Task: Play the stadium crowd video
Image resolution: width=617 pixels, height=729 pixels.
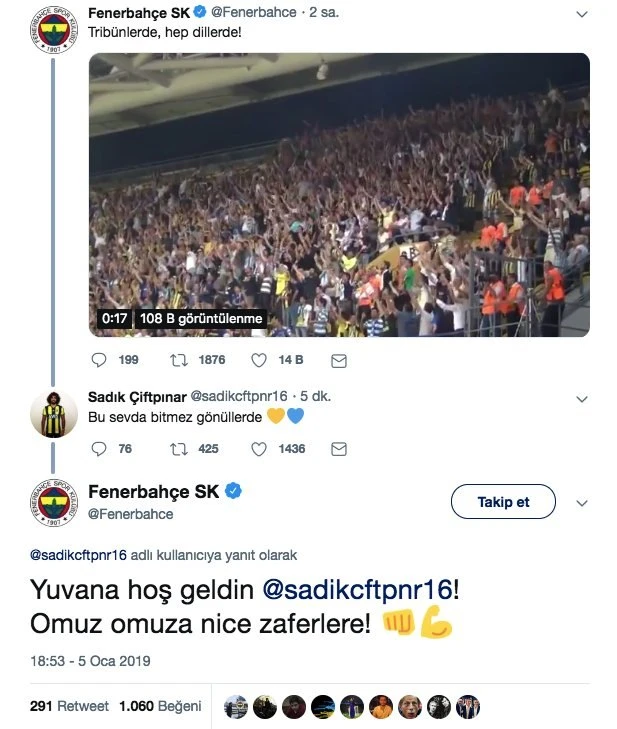Action: click(339, 195)
